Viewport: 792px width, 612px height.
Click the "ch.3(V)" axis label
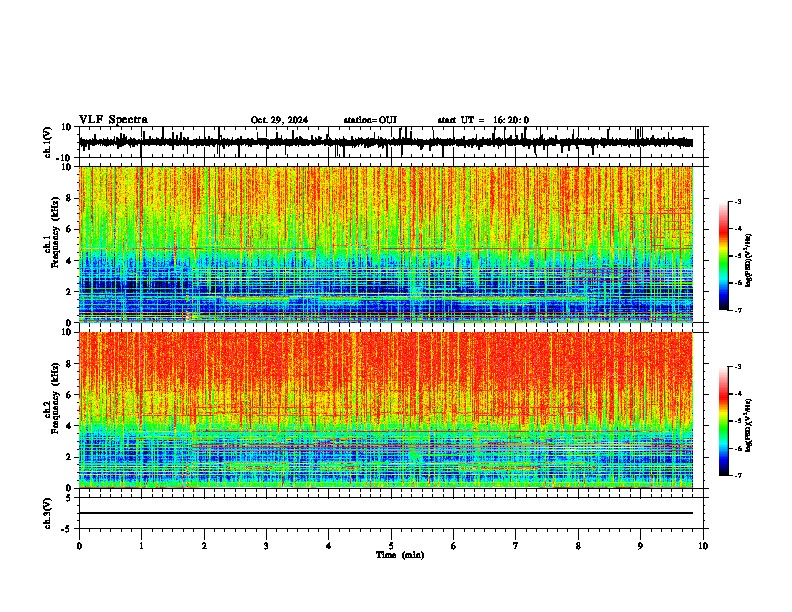click(x=48, y=513)
